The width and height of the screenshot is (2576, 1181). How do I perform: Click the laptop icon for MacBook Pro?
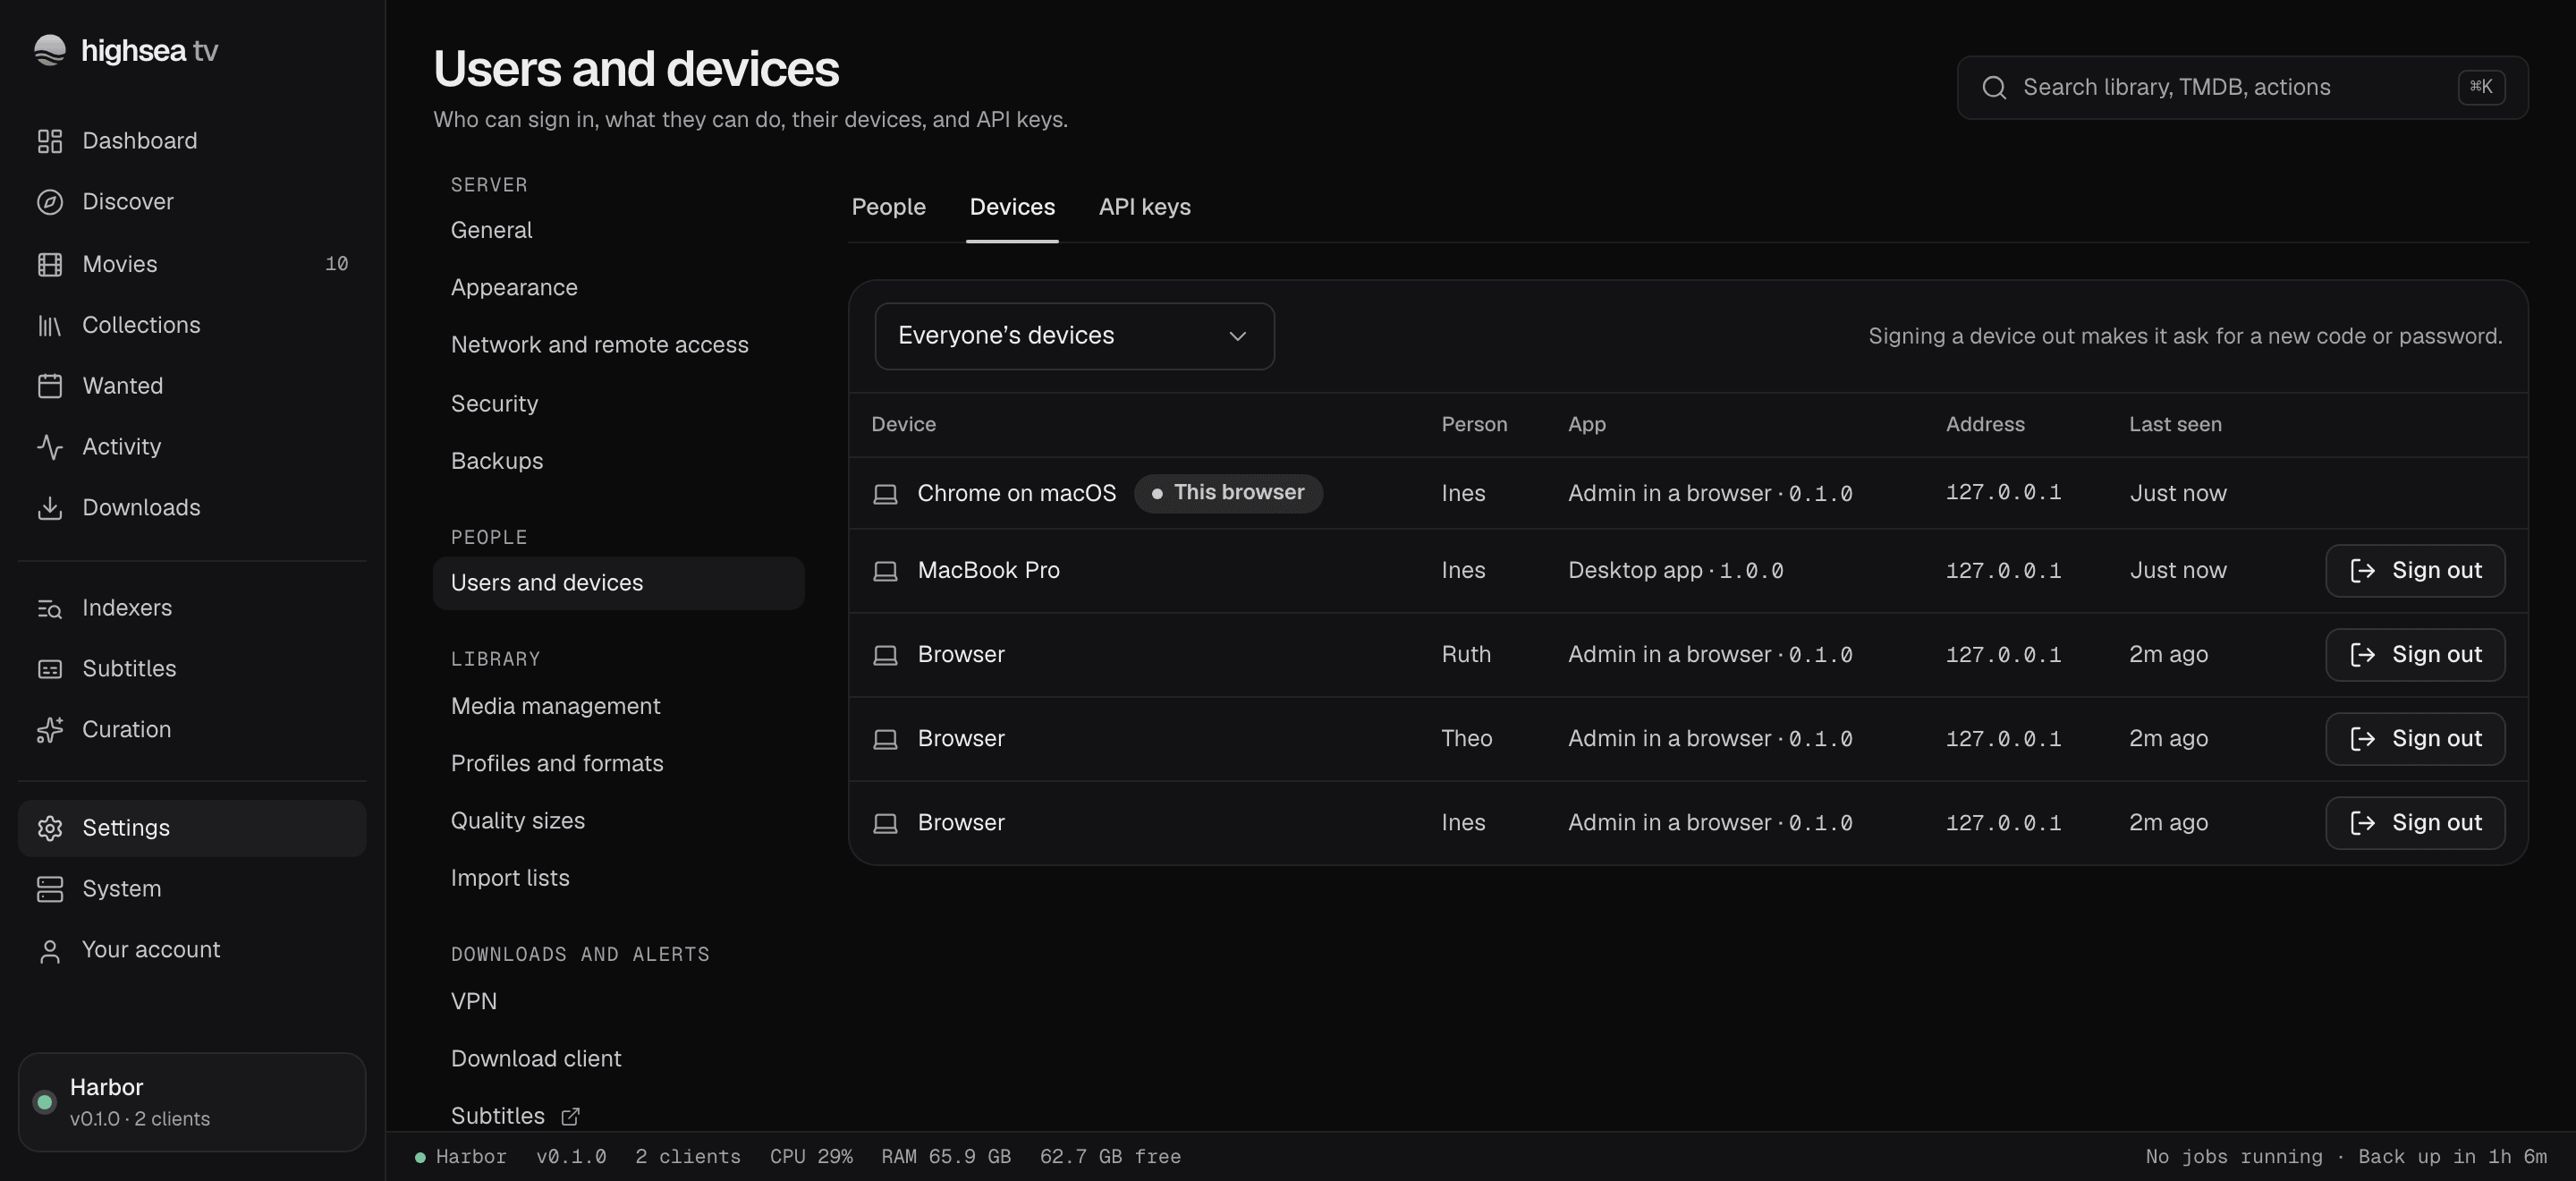[885, 571]
